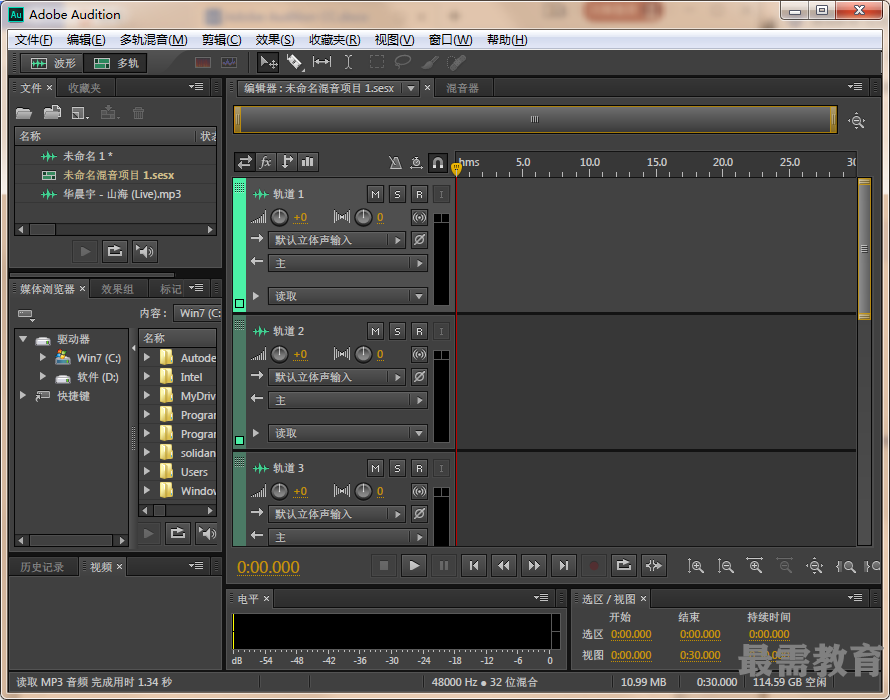Toggle loop playback in transport

(624, 565)
